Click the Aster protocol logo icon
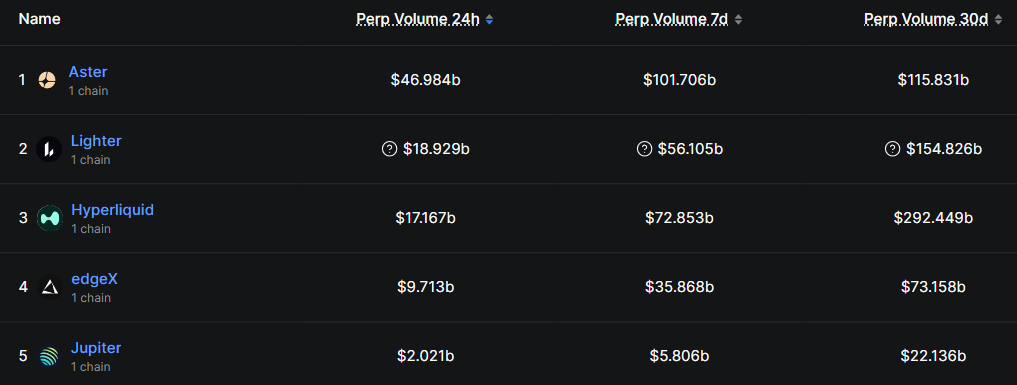Screen dimensions: 1017x385 [x=47, y=80]
